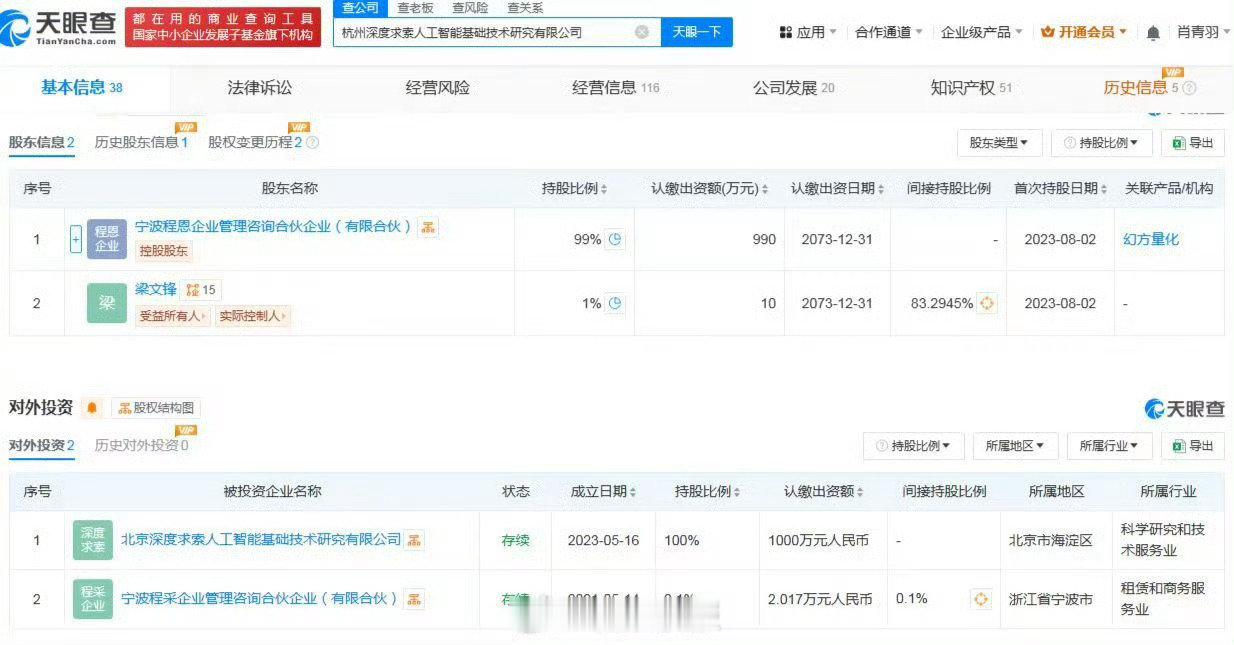Open the 经营信息 tab
The height and width of the screenshot is (645, 1234).
point(616,88)
